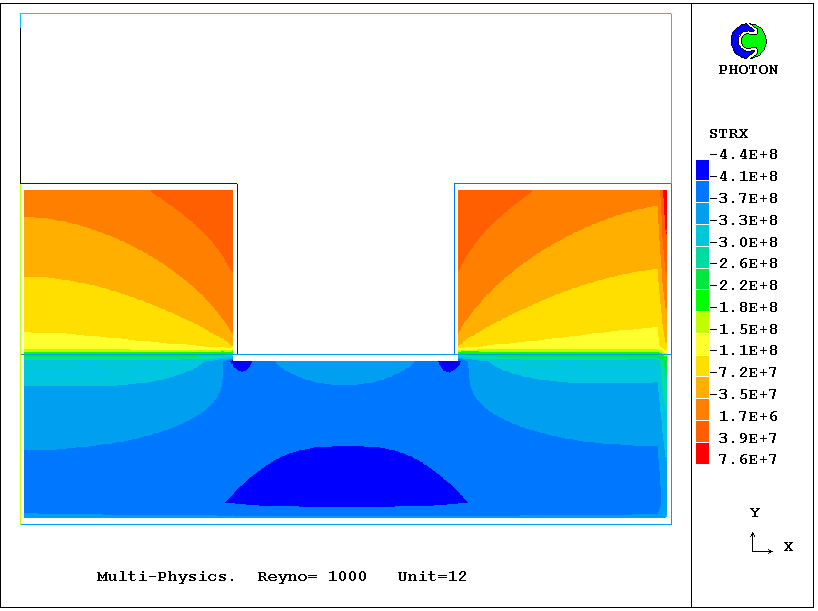Click the Unit=12 label
This screenshot has height=611, width=818.
(432, 577)
